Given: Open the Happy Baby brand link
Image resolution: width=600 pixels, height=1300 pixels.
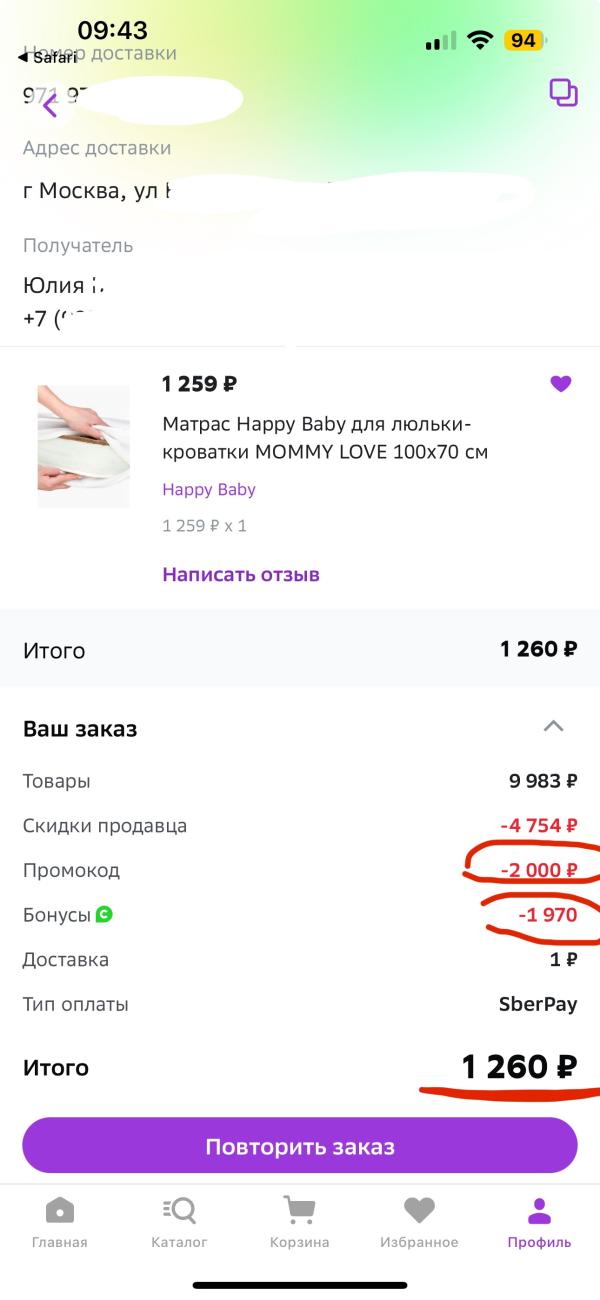Looking at the screenshot, I should 209,490.
